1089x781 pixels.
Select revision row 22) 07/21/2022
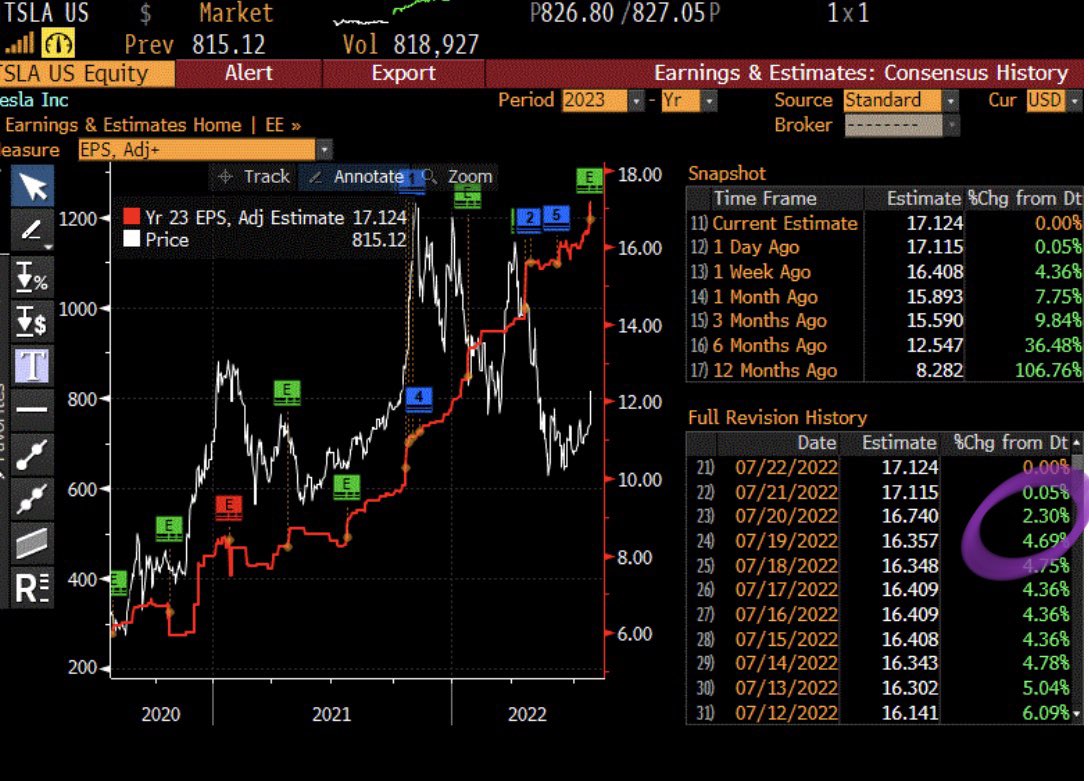(881, 492)
